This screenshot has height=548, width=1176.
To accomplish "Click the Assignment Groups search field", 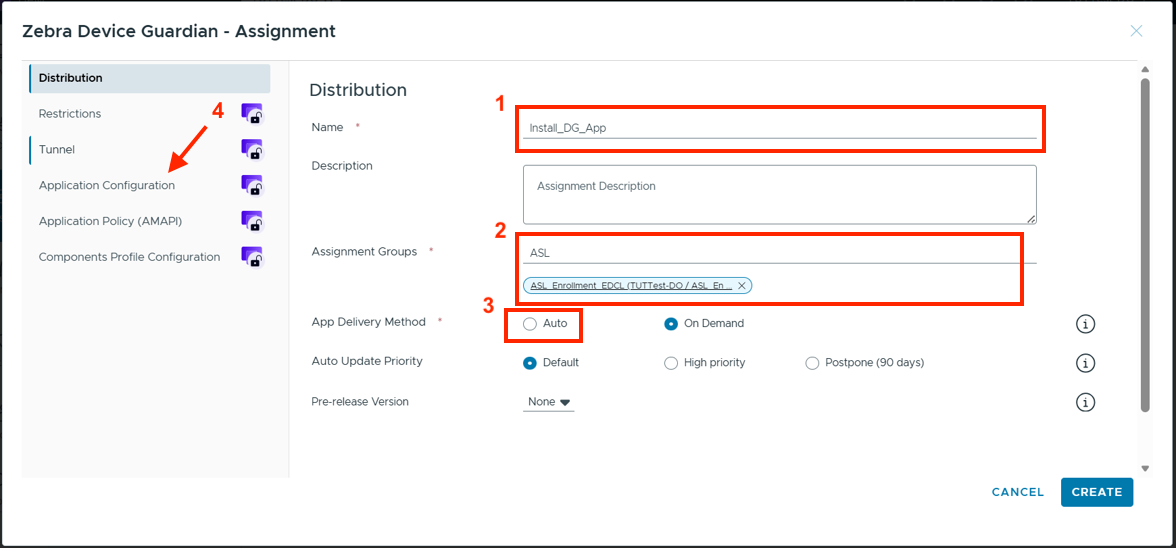I will [780, 253].
